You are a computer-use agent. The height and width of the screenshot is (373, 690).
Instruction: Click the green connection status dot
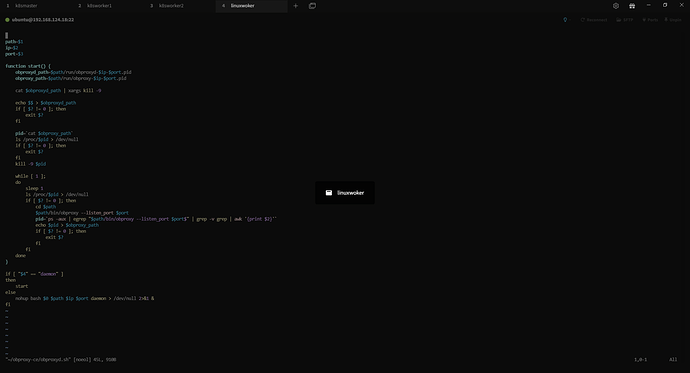click(x=7, y=20)
